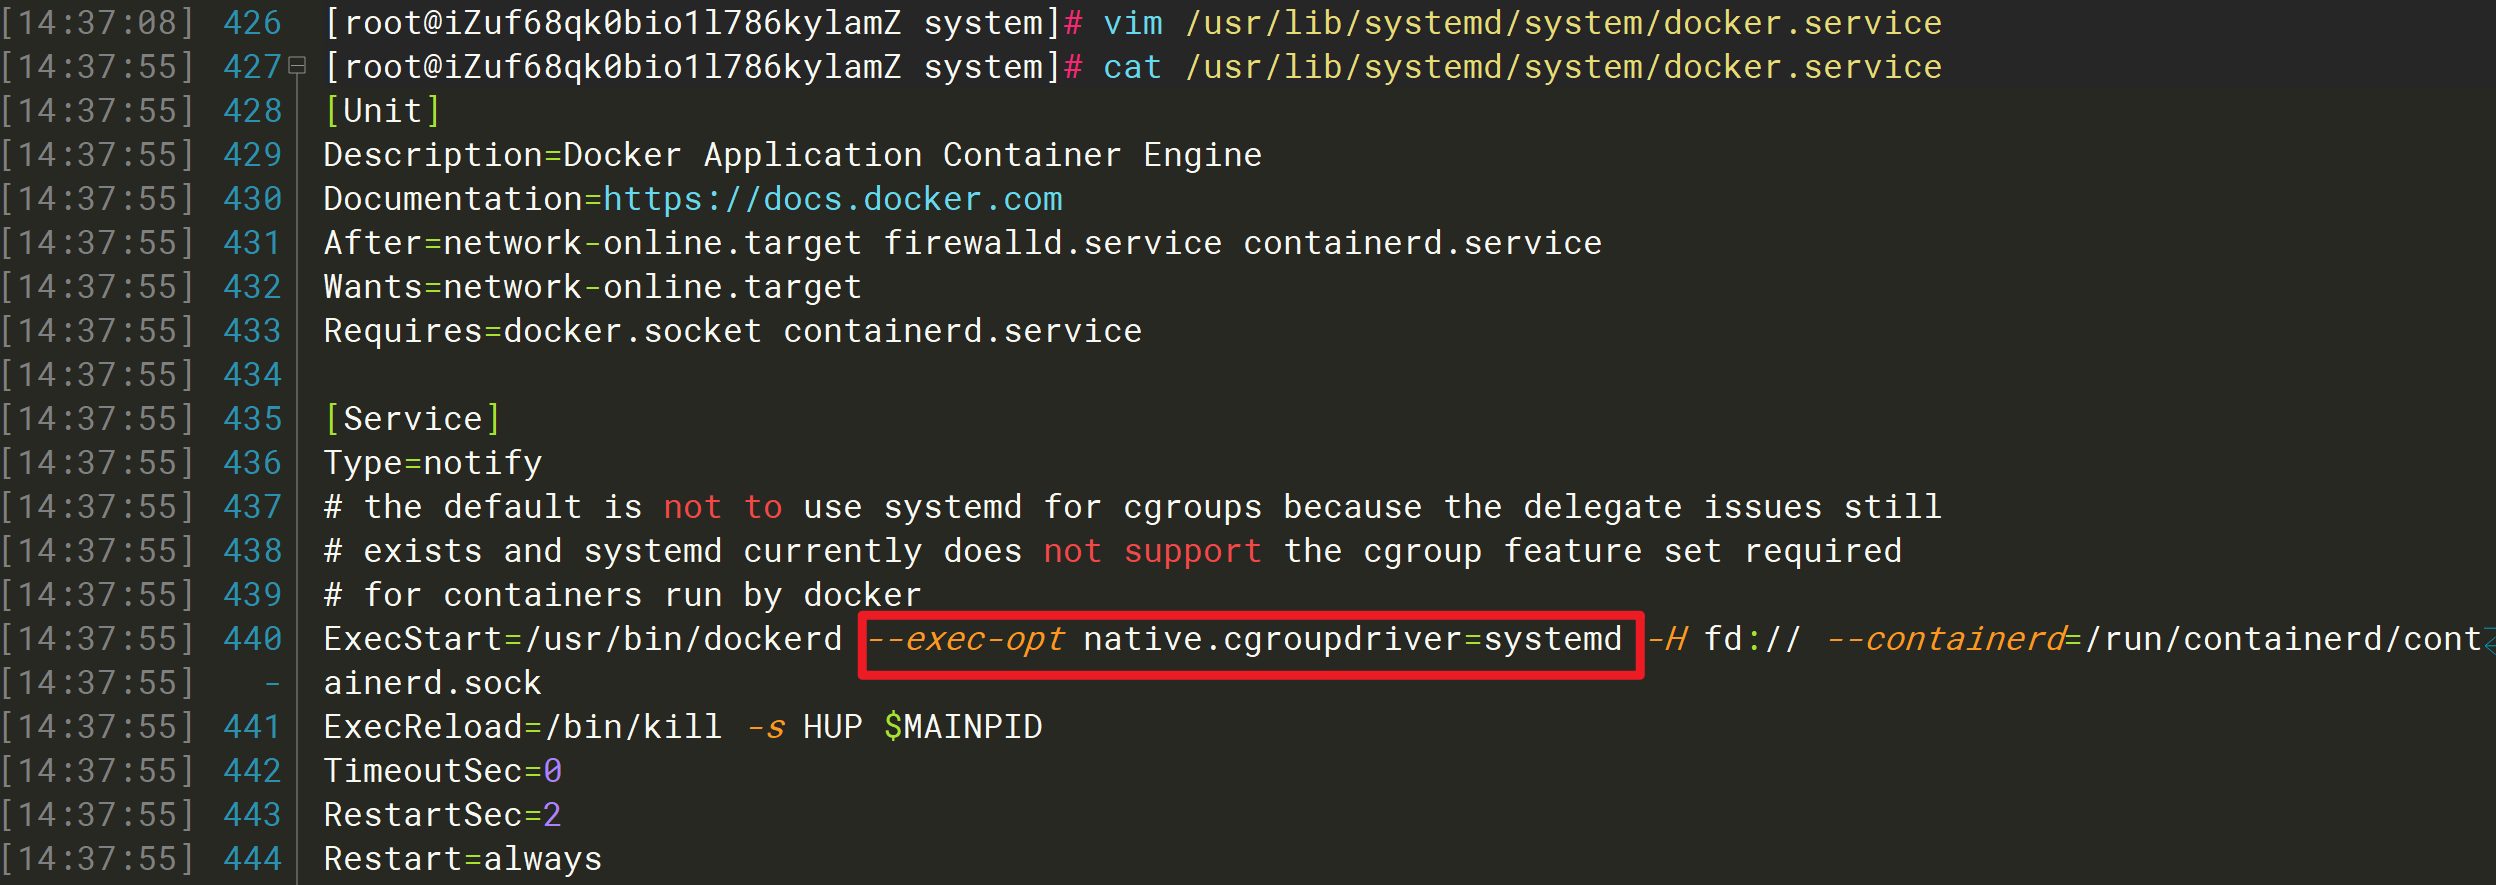Click the vim docker.service command path
2496x885 pixels.
[1563, 23]
